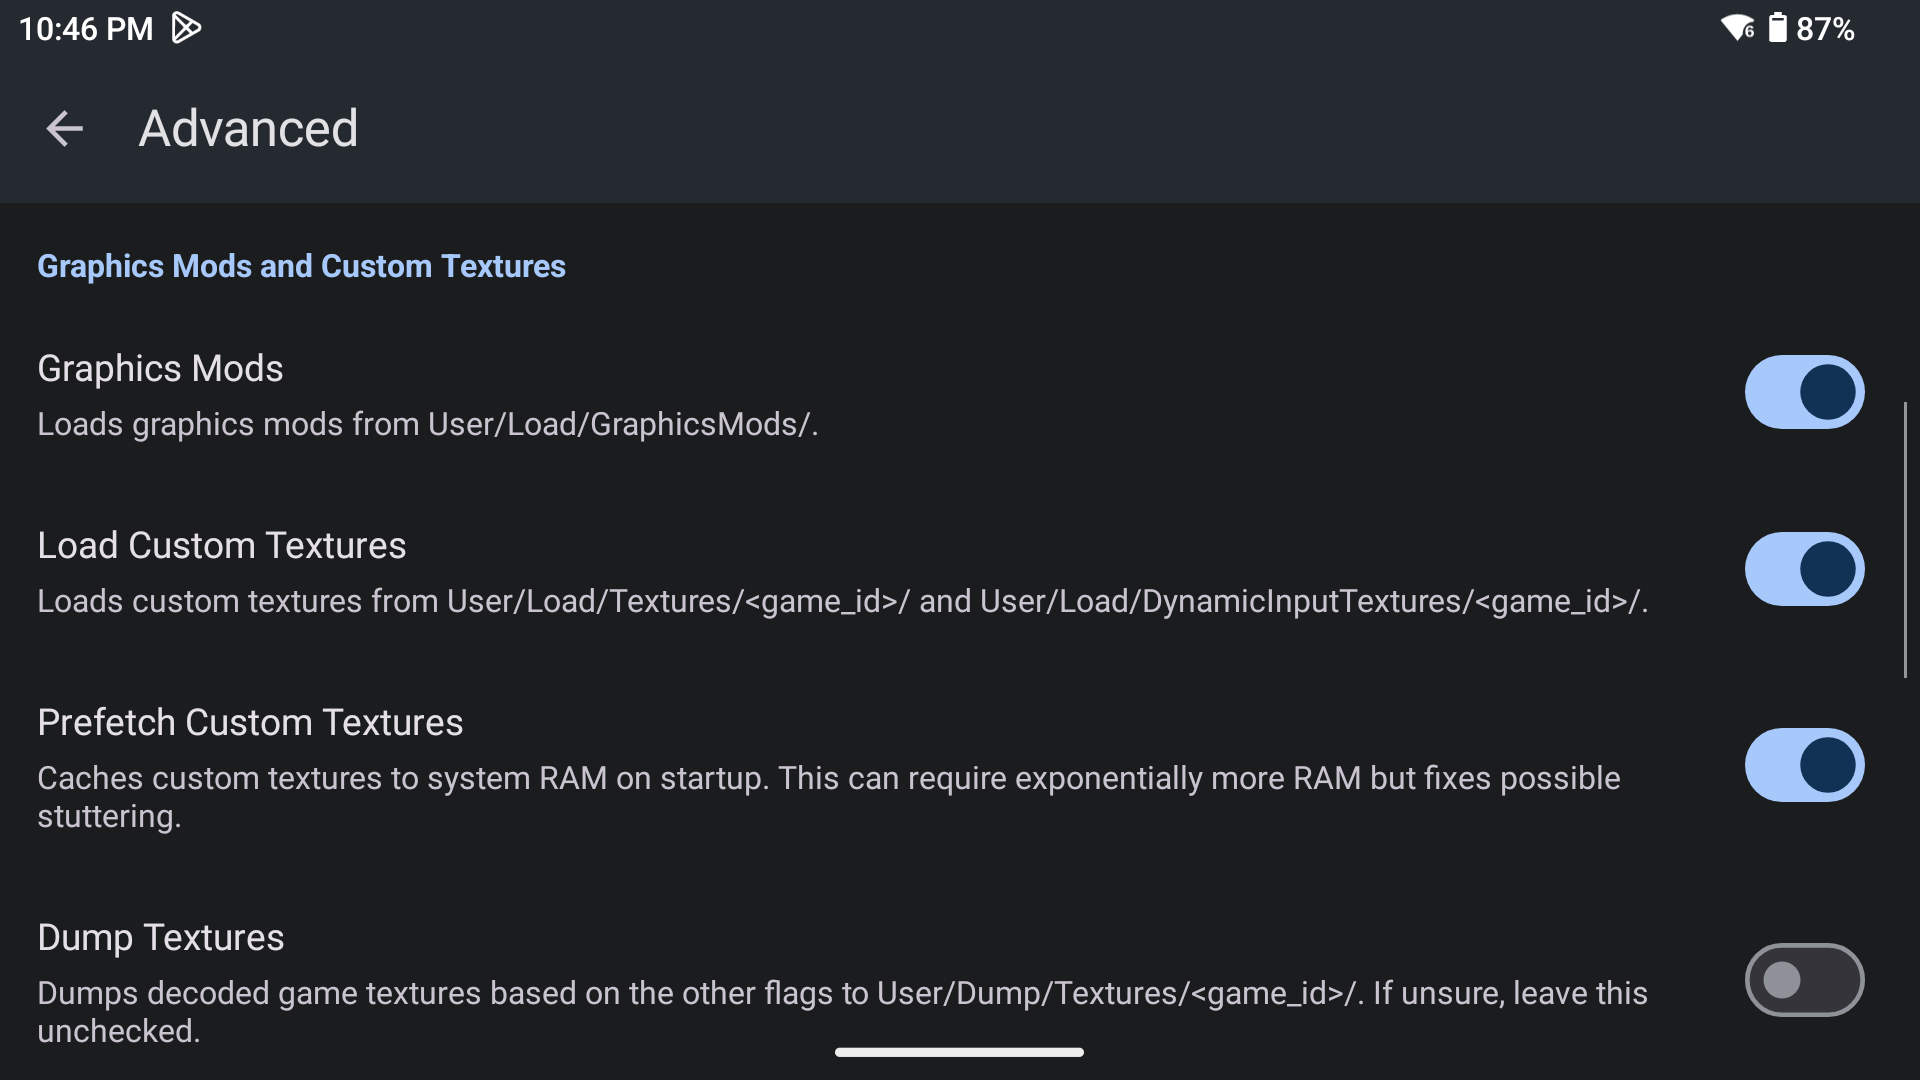Tap the 10:46 PM clock

[86, 28]
